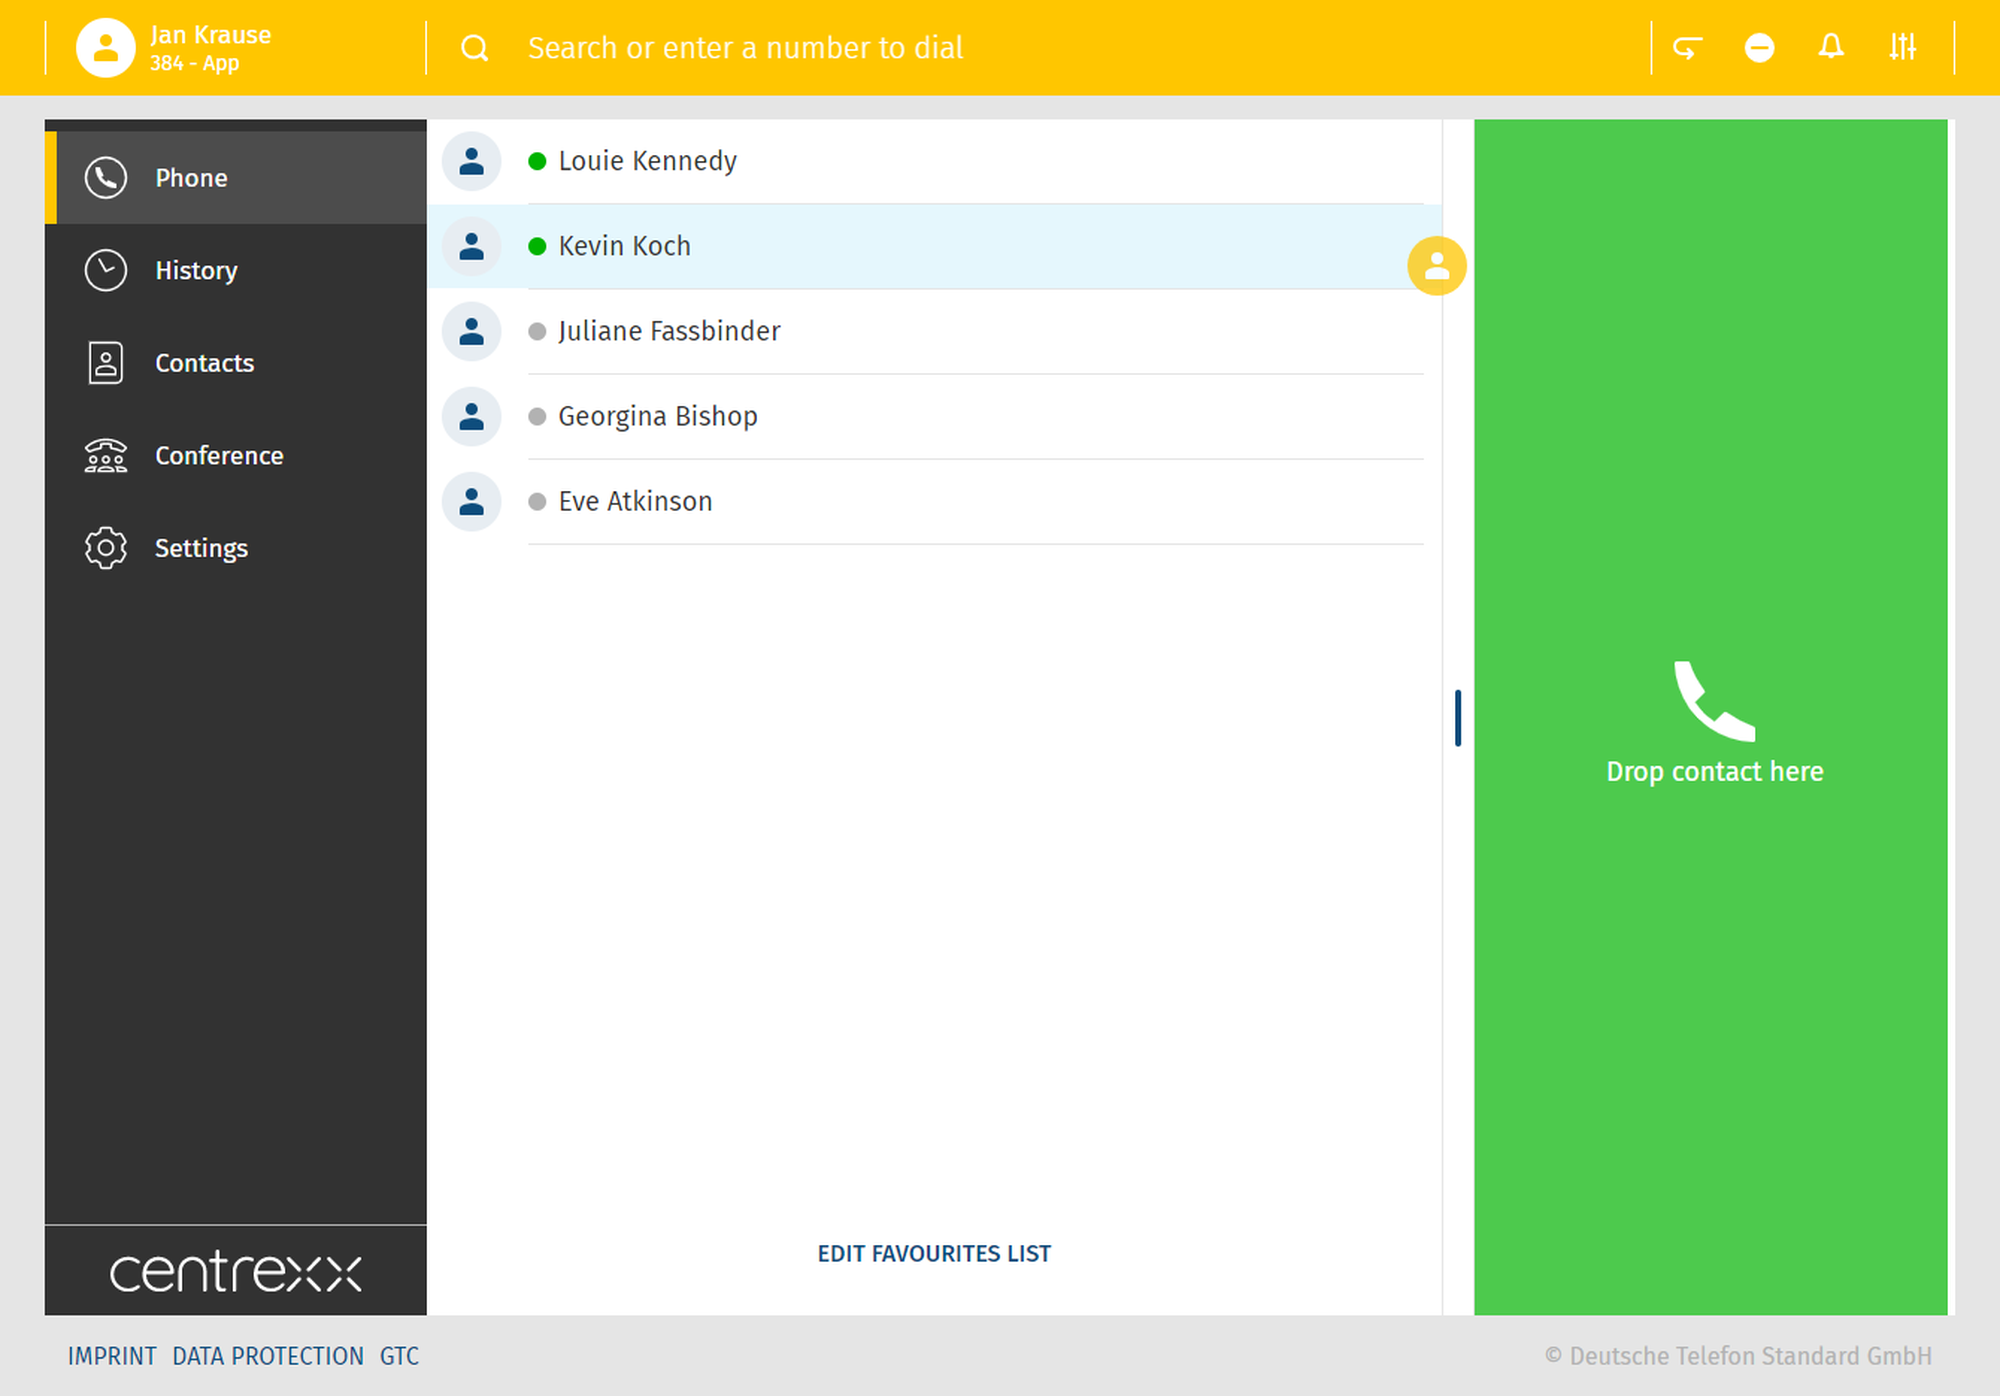Open the Imprint link

(112, 1356)
